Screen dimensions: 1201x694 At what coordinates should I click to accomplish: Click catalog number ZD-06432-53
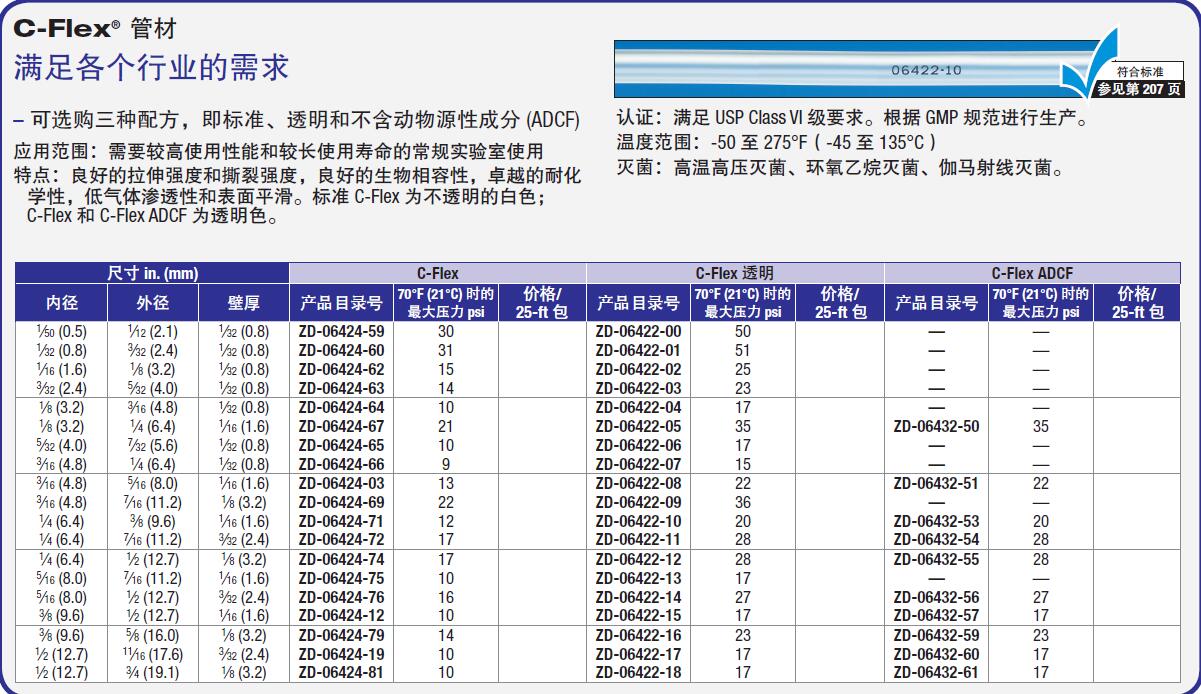click(x=936, y=521)
